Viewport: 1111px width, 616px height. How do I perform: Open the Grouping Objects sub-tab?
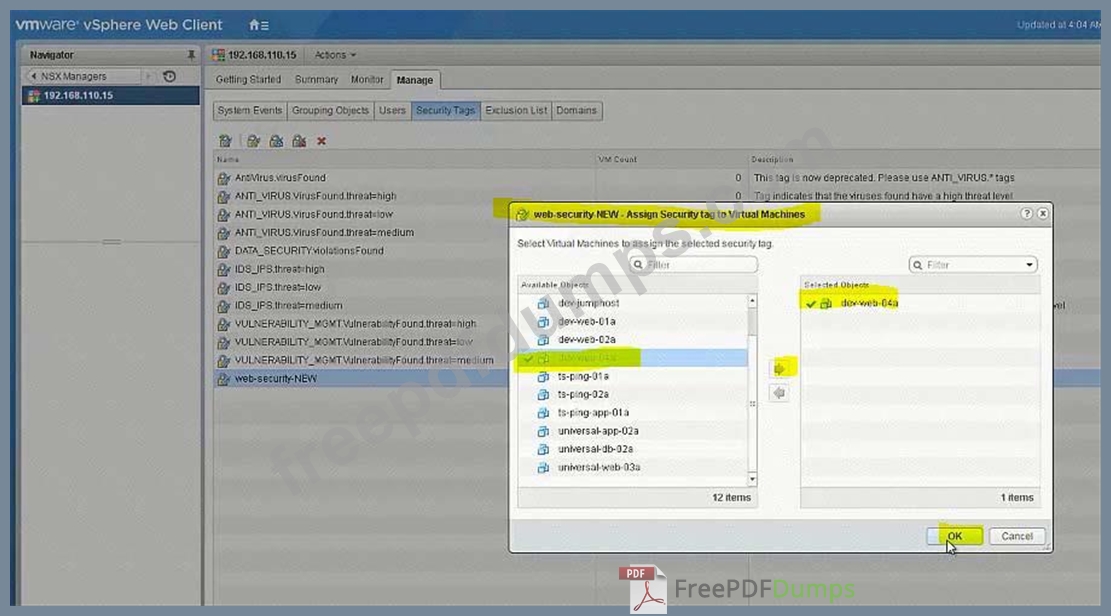pyautogui.click(x=330, y=111)
